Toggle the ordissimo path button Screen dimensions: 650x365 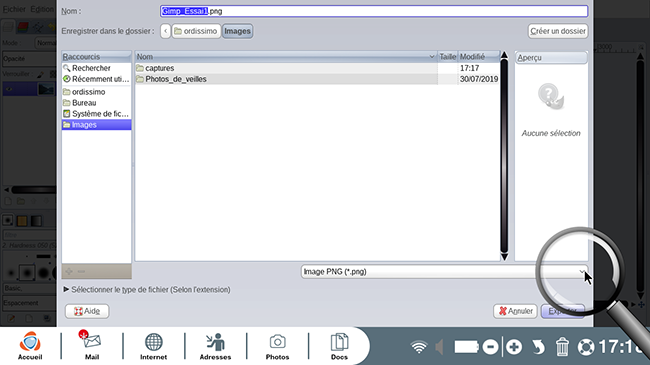coord(196,31)
